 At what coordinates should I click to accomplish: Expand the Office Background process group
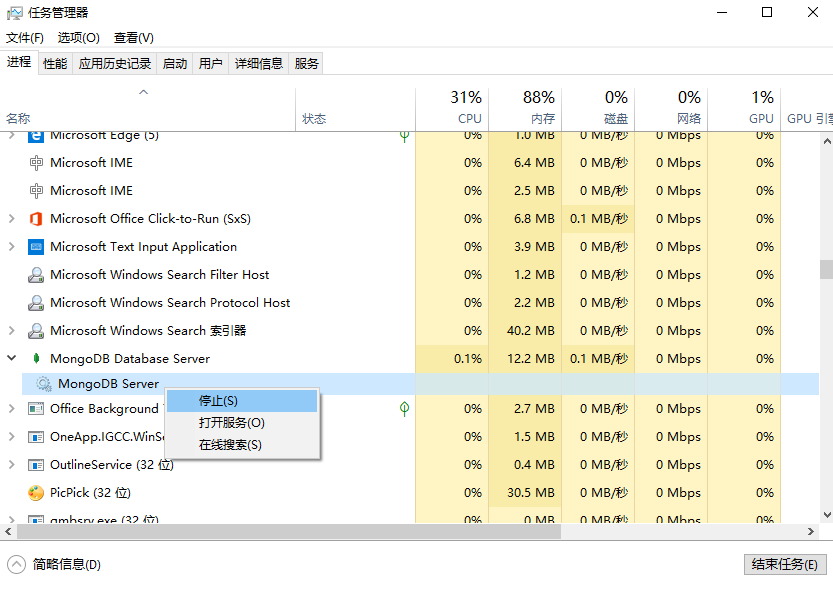click(11, 409)
